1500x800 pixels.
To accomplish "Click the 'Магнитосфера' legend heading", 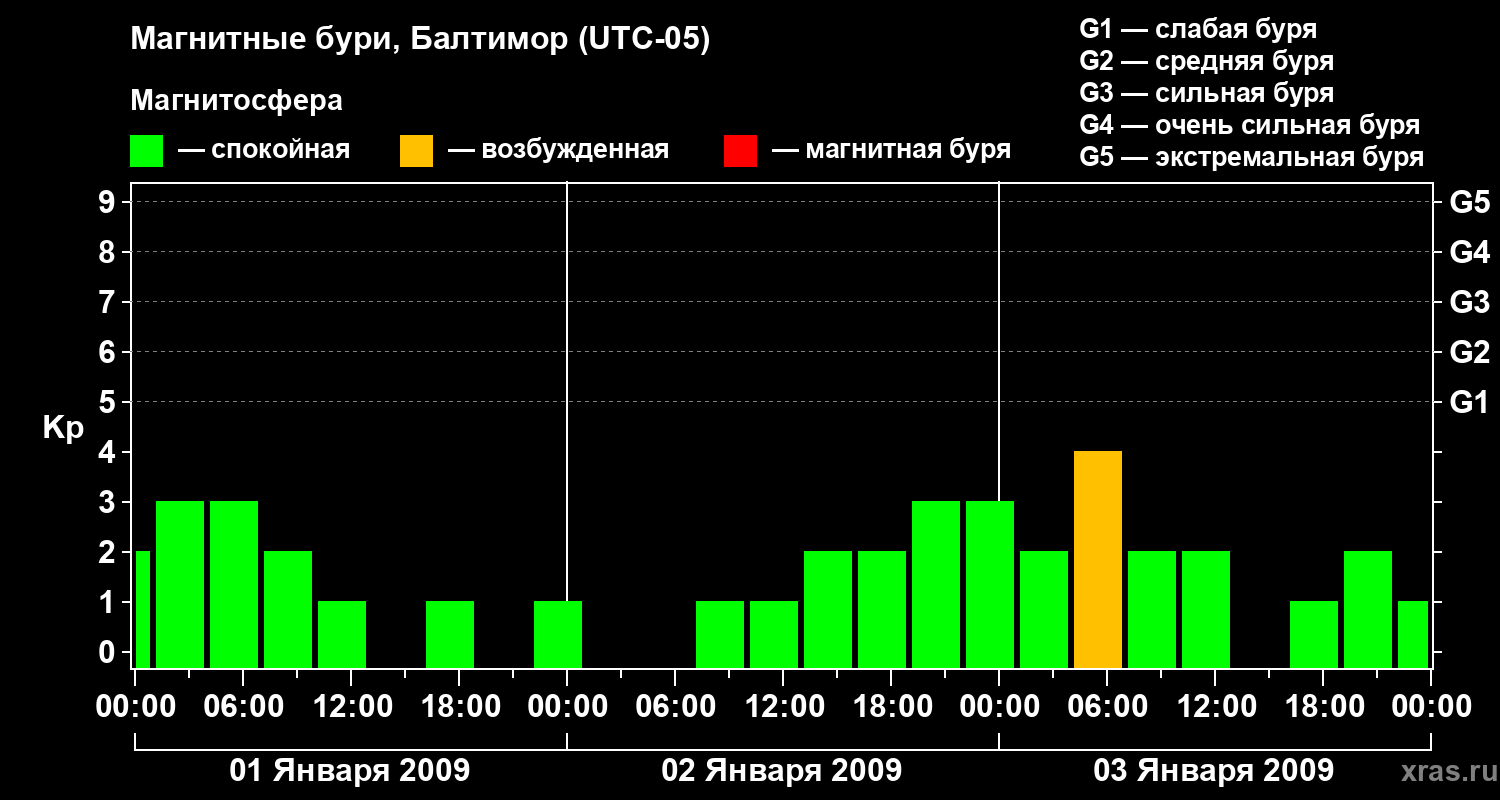I will tap(236, 101).
